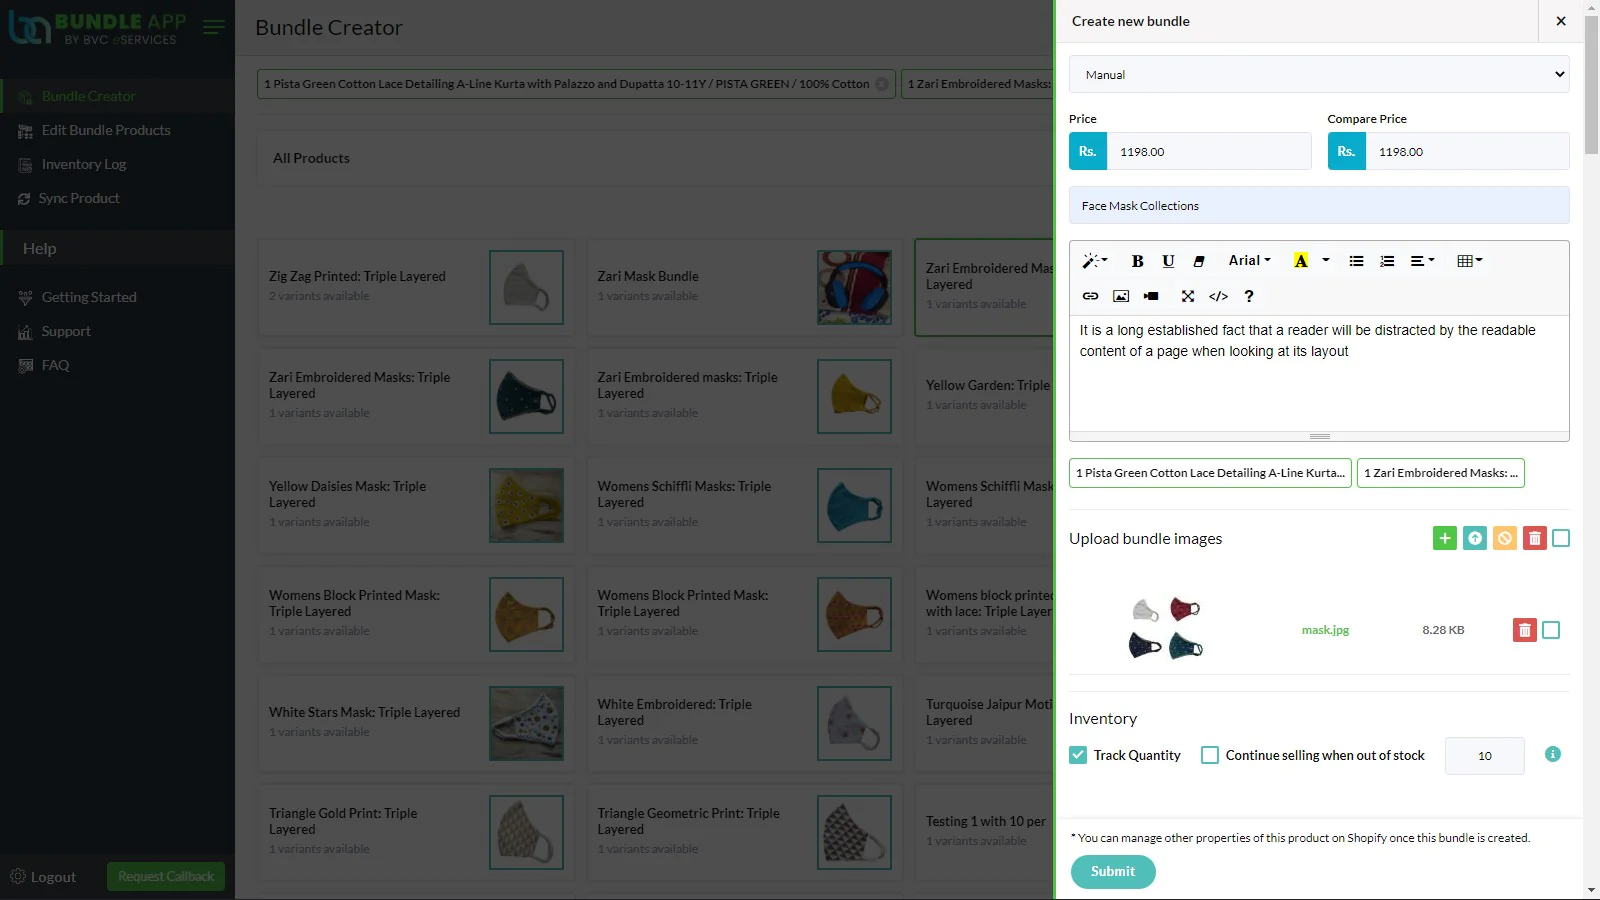
Task: Delete the mask.jpg image
Action: tap(1525, 630)
